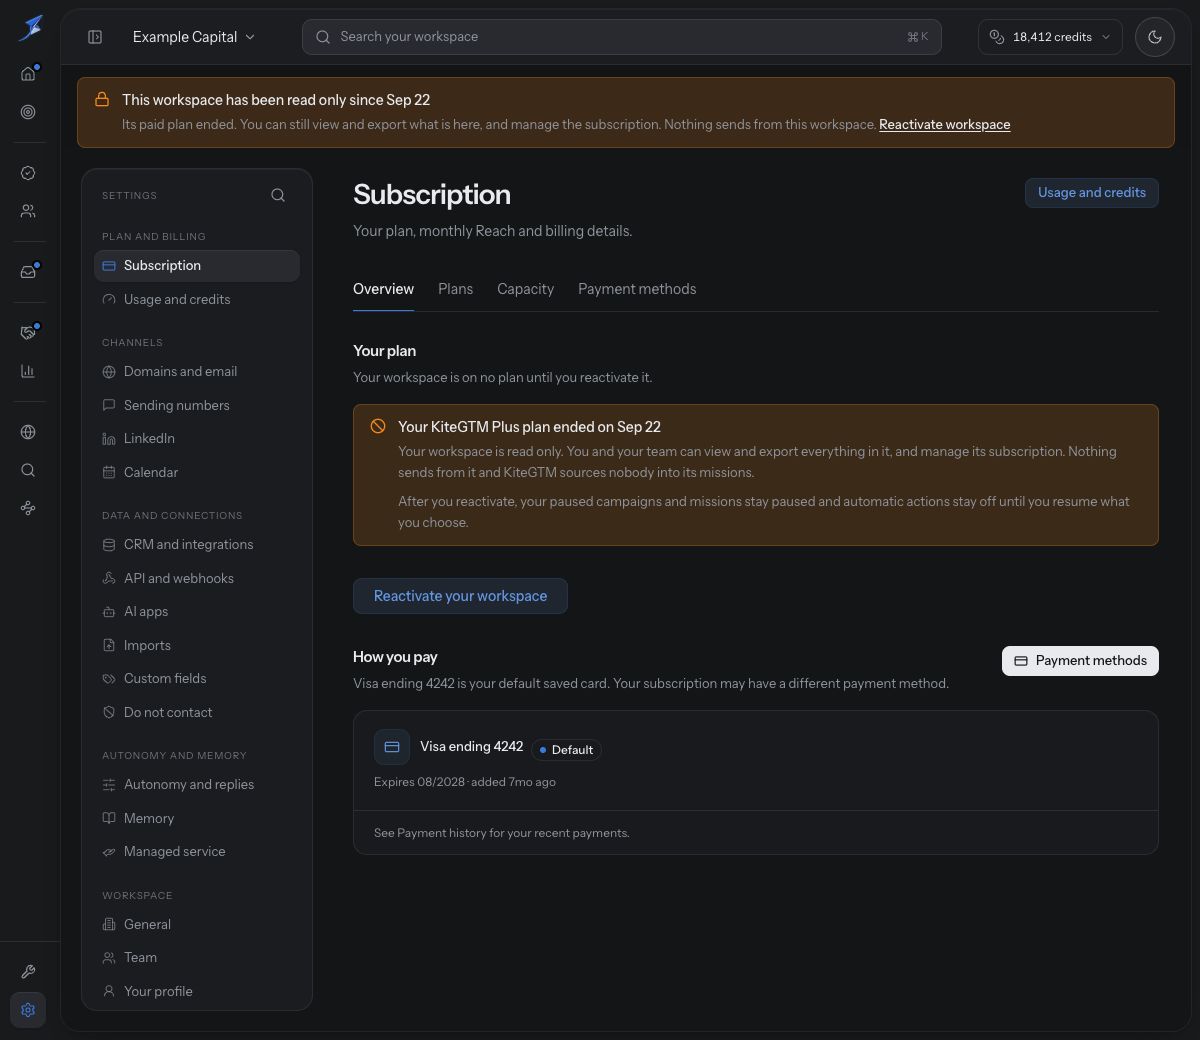Image resolution: width=1200 pixels, height=1040 pixels.
Task: Expand the 18,412 credits dropdown
Action: 1050,37
